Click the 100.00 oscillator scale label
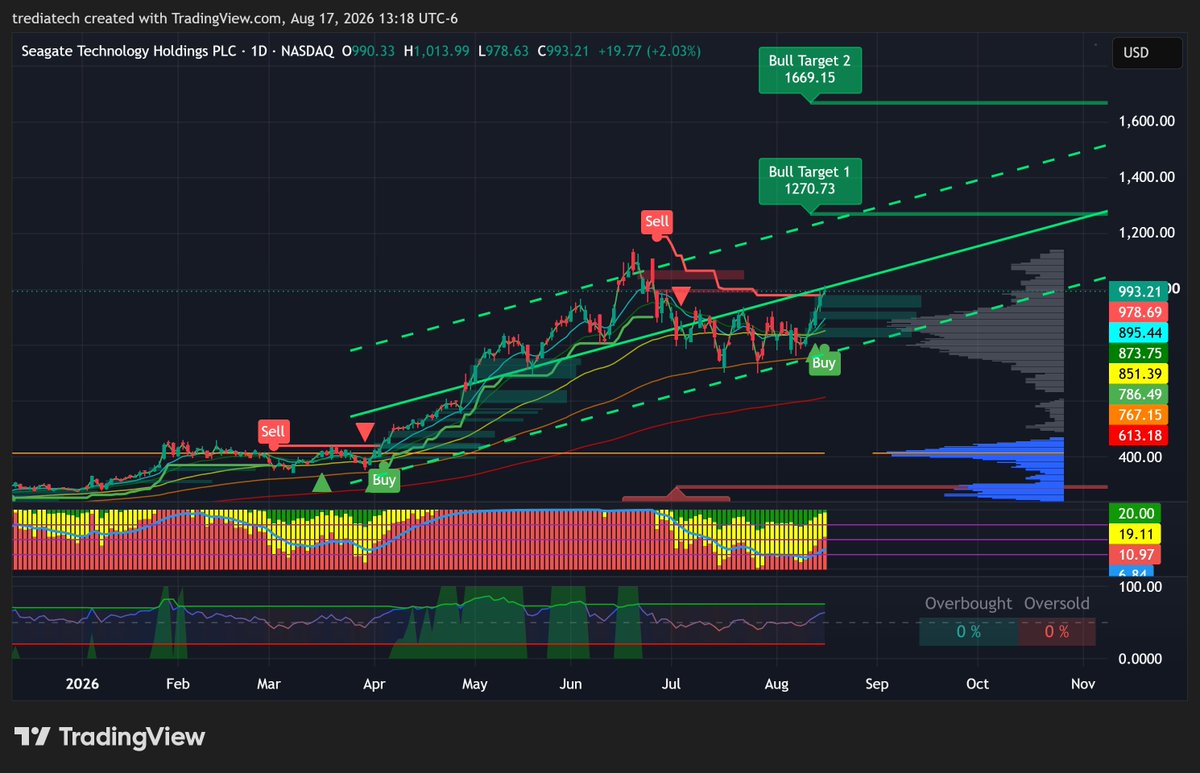Screen dimensions: 1200x773 [x=1138, y=586]
